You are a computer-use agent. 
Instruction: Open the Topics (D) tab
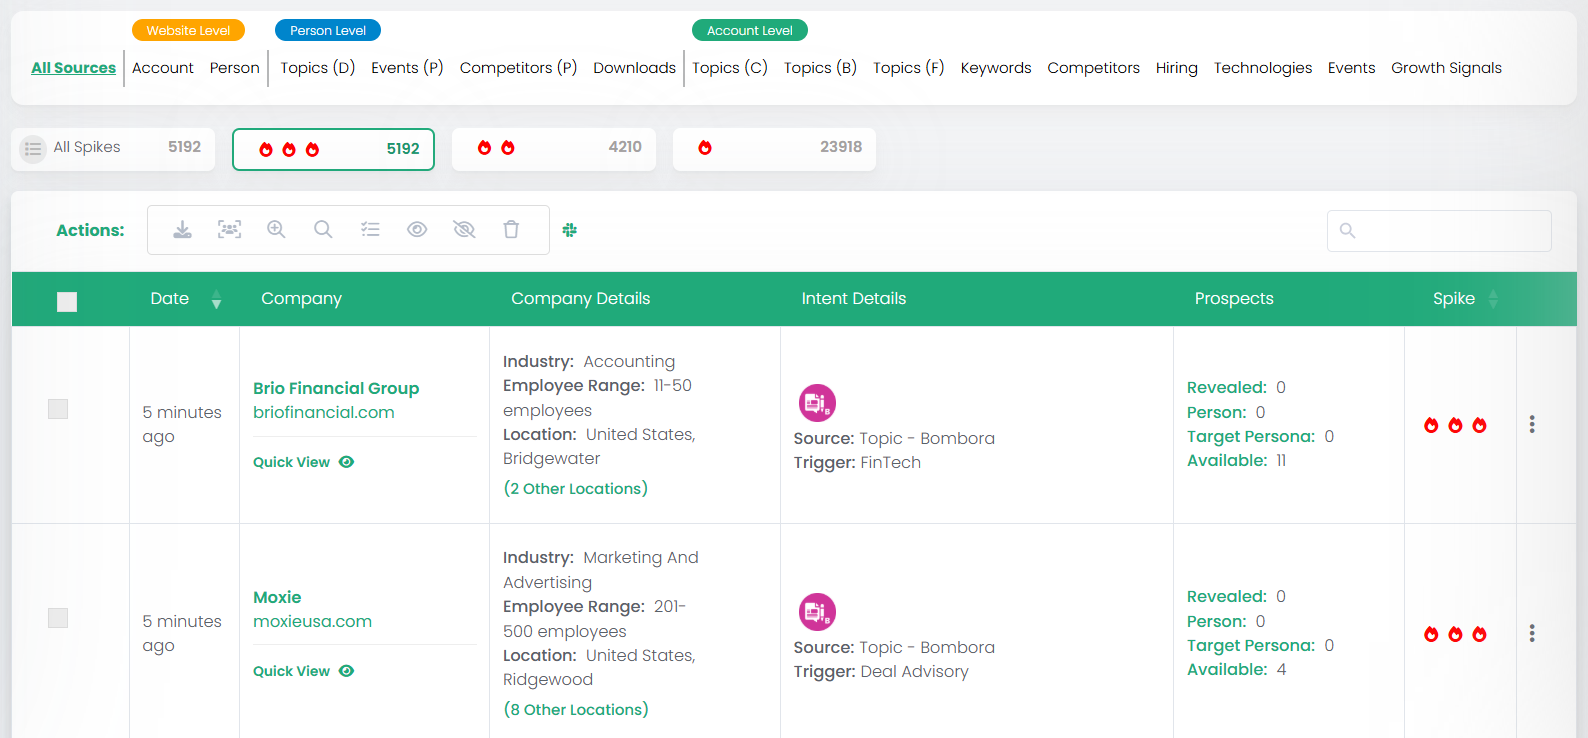(317, 68)
